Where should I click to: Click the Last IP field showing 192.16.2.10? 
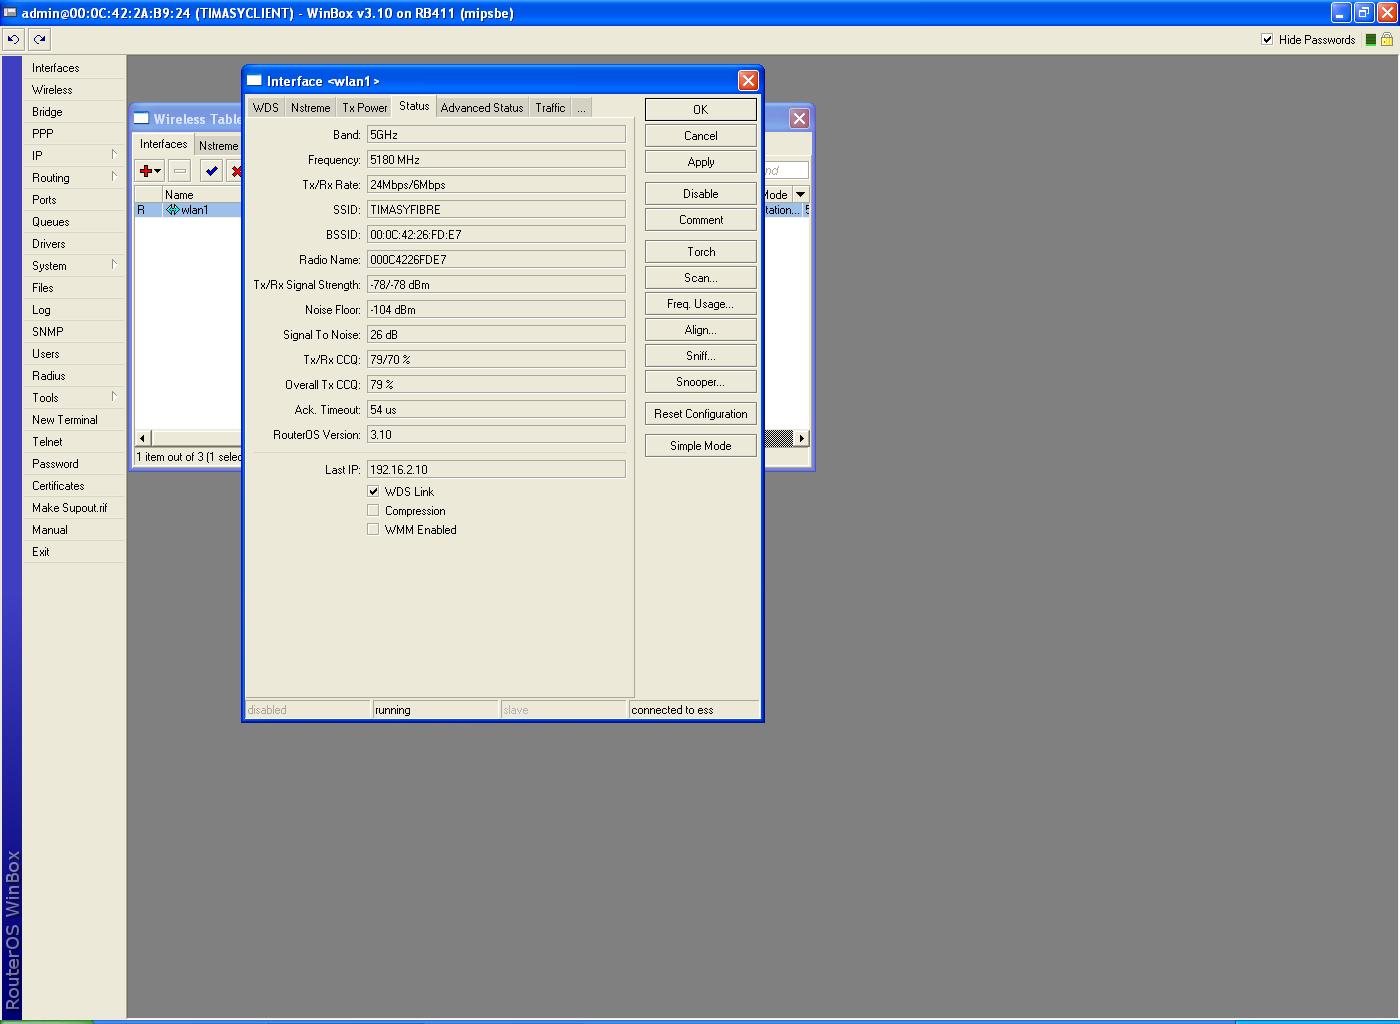496,470
